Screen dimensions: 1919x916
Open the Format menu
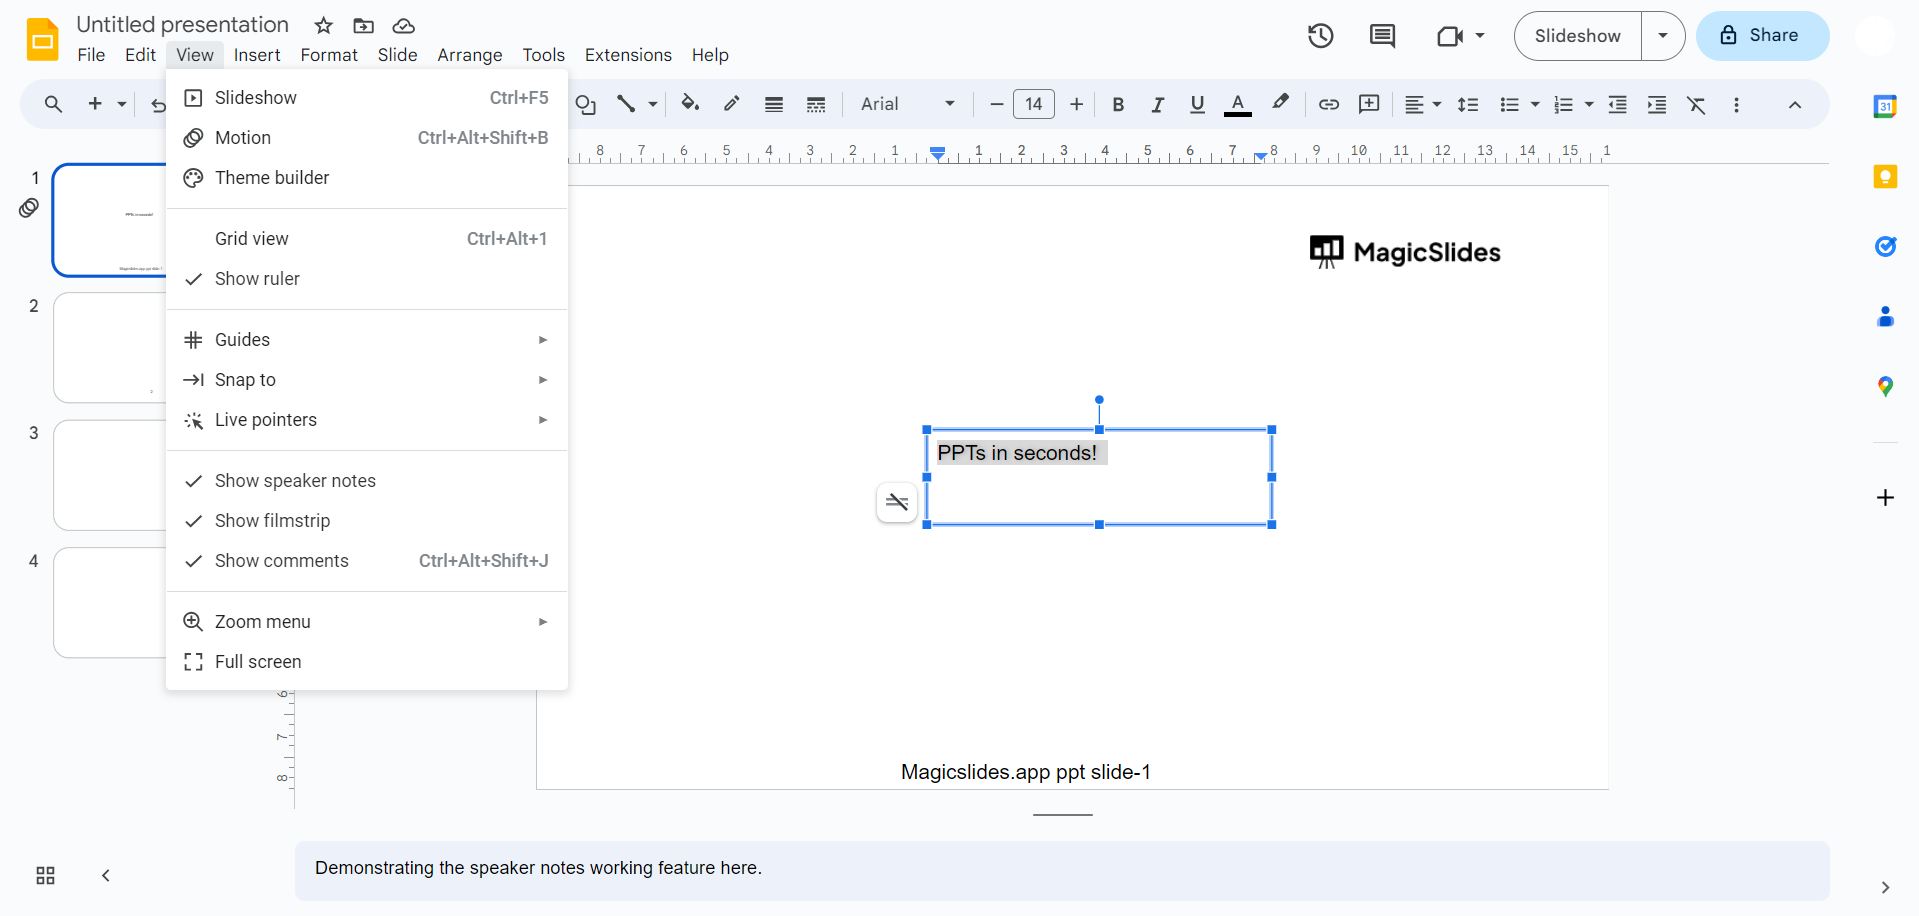[329, 55]
